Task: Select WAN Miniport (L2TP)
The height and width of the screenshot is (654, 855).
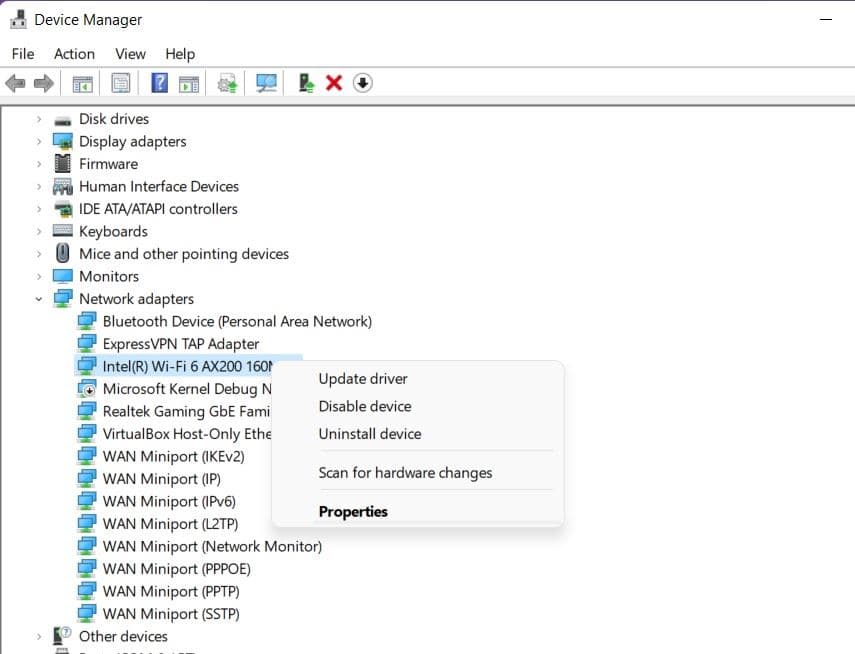Action: coord(171,524)
